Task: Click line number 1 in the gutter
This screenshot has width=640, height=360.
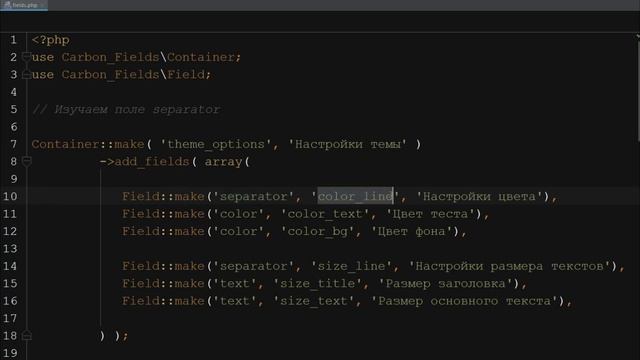Action: pos(13,40)
